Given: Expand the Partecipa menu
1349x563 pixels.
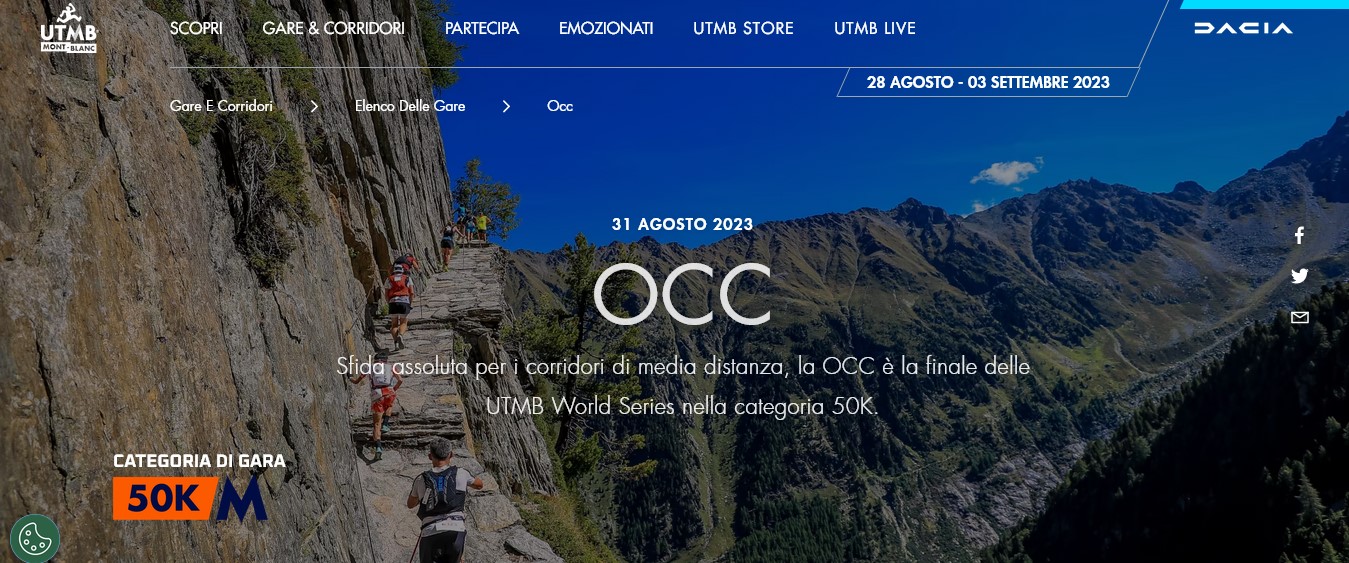Looking at the screenshot, I should pos(482,28).
